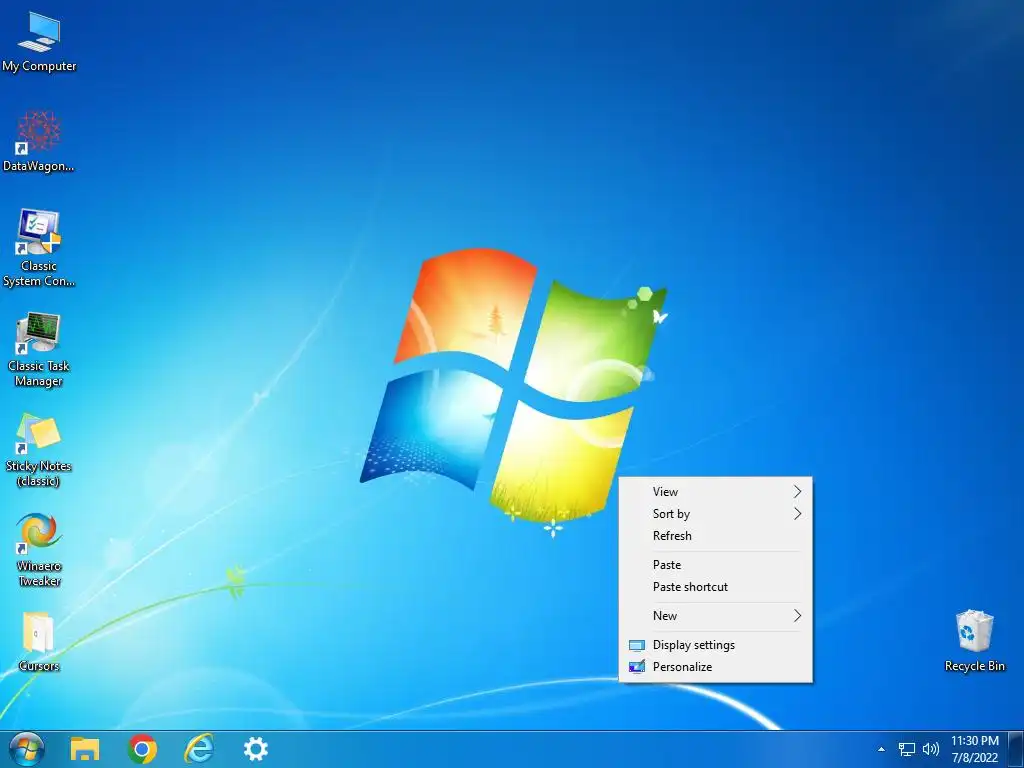Image resolution: width=1024 pixels, height=768 pixels.
Task: Open Settings gear in the taskbar
Action: (256, 749)
